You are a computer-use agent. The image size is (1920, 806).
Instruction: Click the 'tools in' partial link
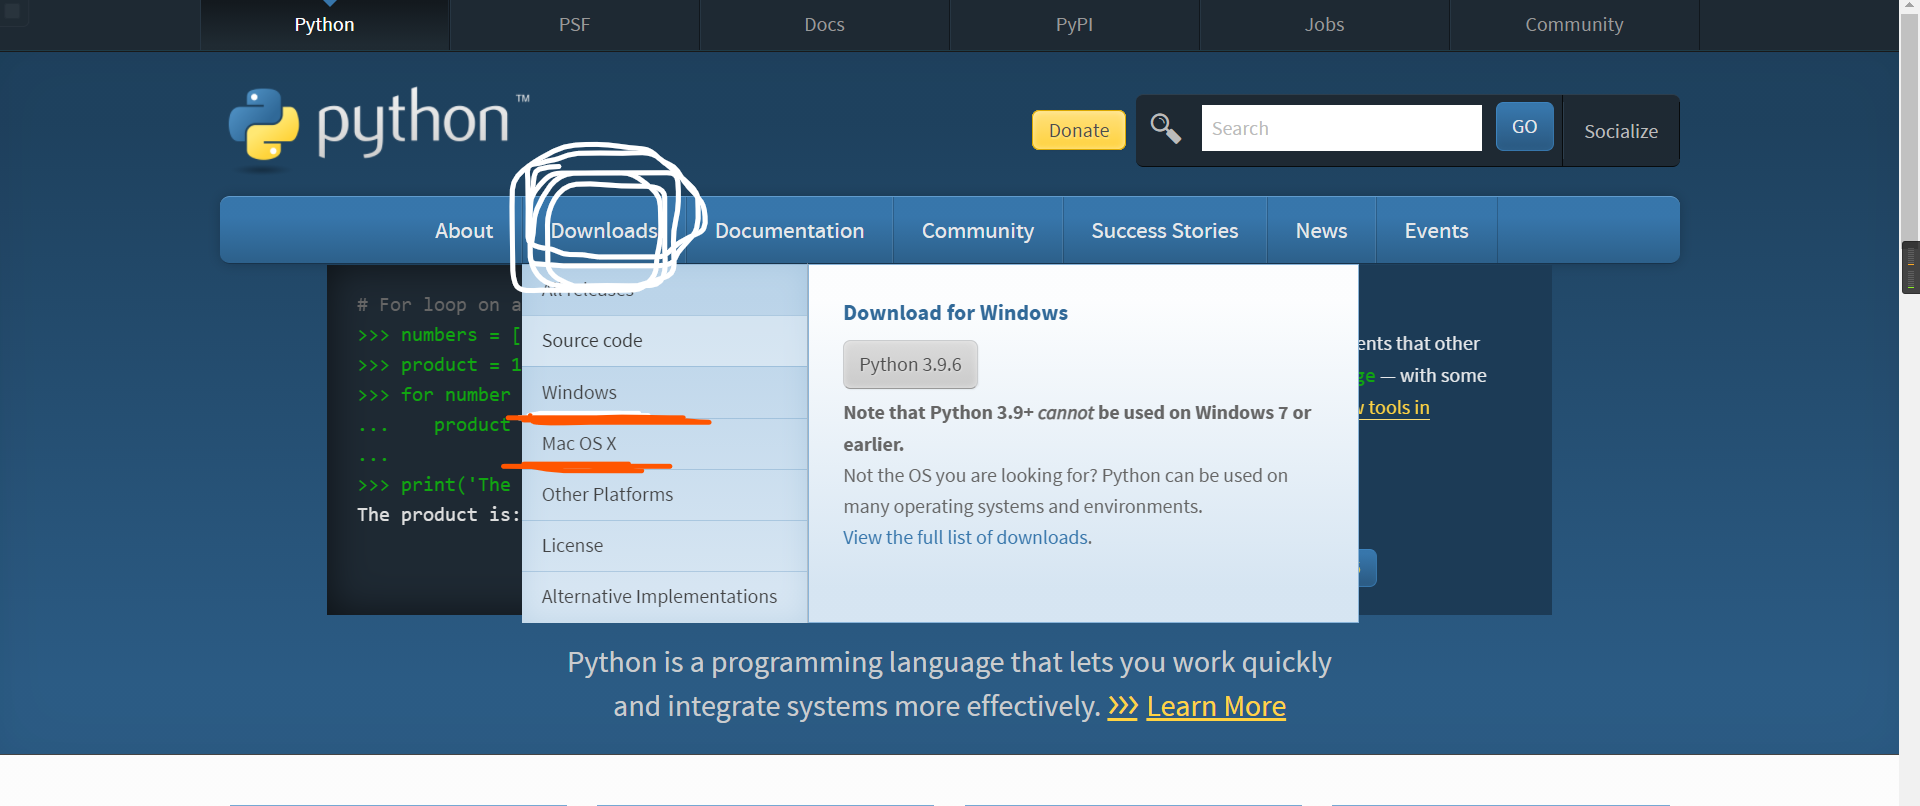pos(1394,407)
